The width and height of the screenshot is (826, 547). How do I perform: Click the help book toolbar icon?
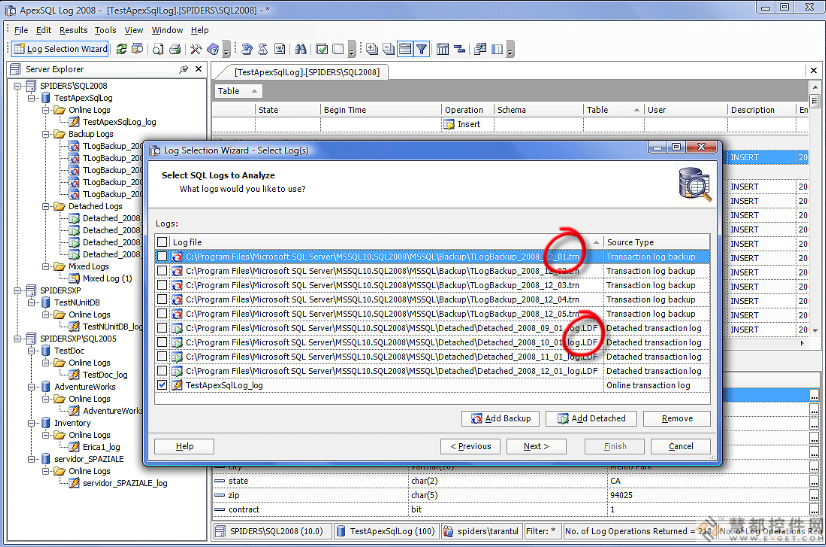[213, 49]
